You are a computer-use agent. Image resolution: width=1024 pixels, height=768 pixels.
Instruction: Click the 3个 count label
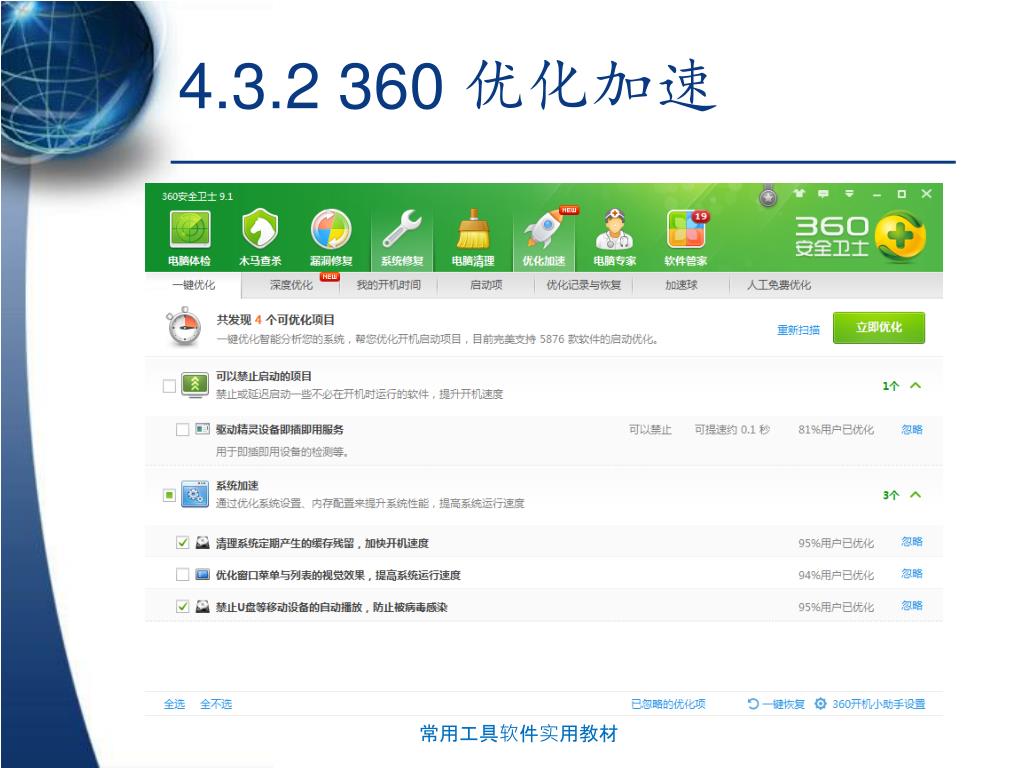[x=891, y=495]
